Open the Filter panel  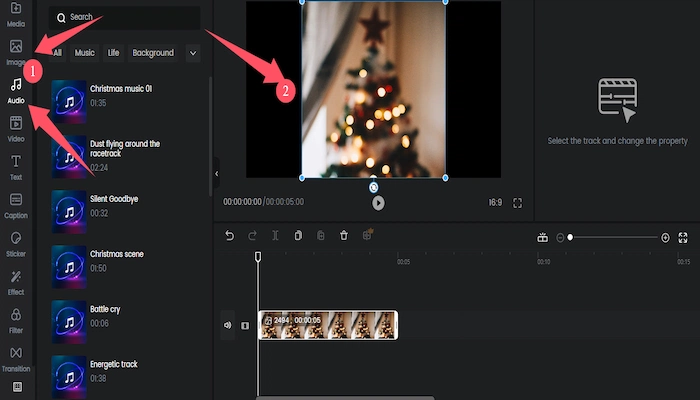(x=16, y=319)
